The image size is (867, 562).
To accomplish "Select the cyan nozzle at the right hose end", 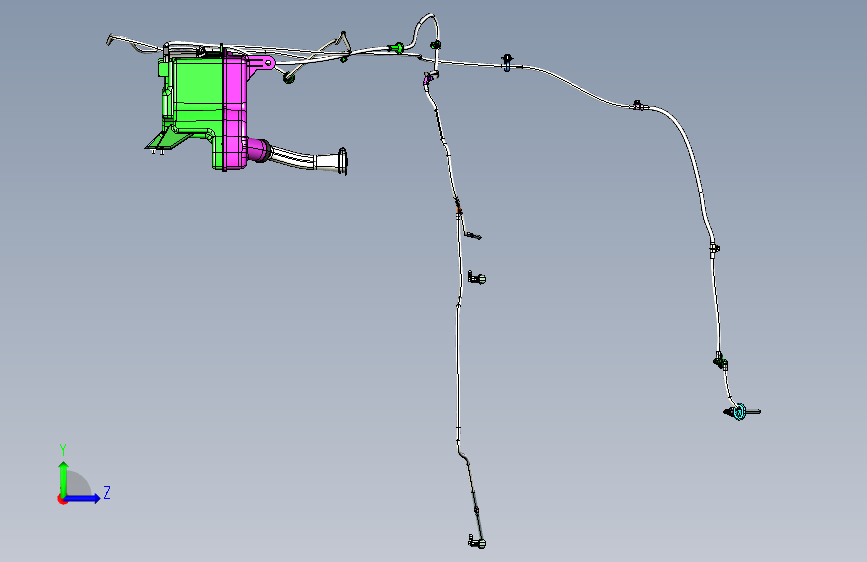I will (x=740, y=412).
